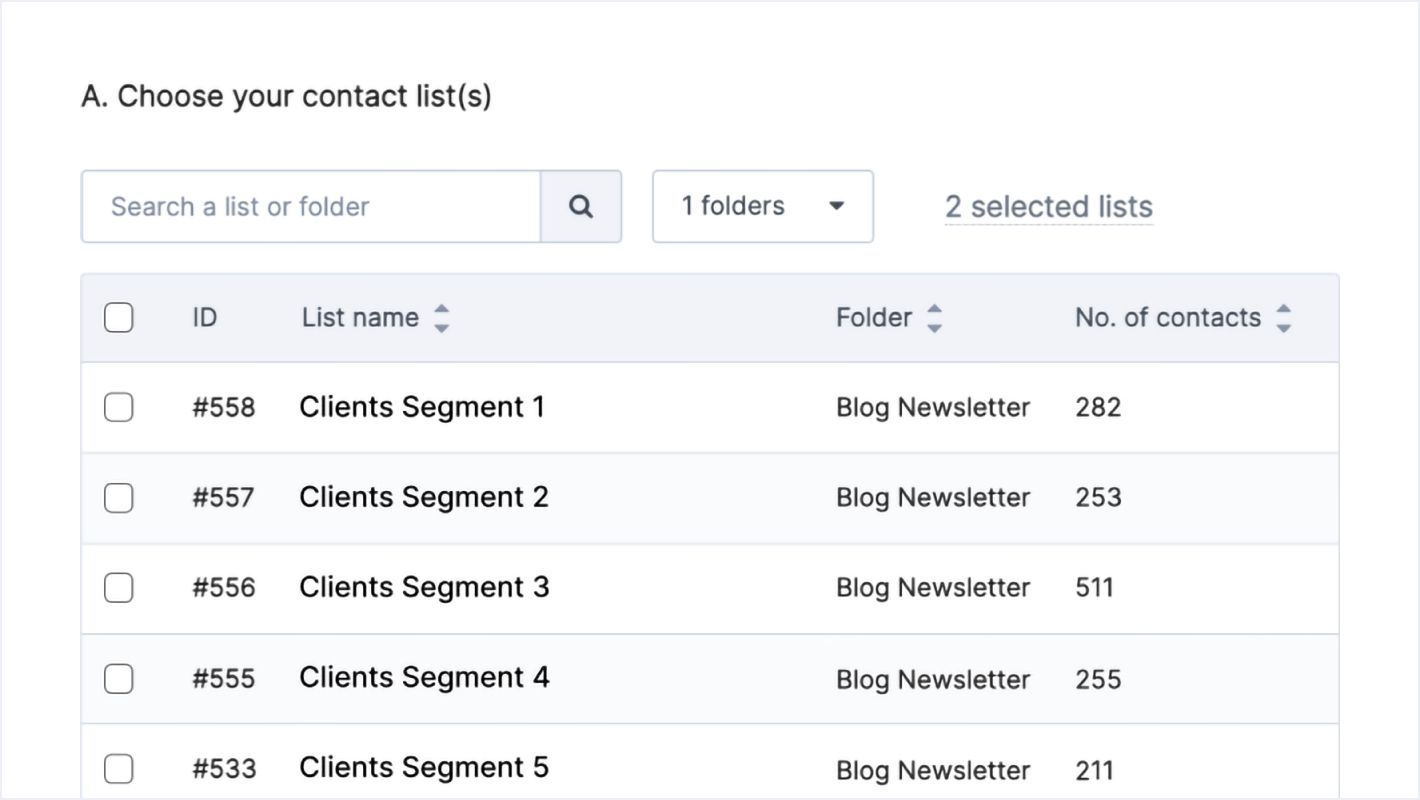
Task: Enable the Clients Segment 5 checkbox
Action: click(x=119, y=769)
